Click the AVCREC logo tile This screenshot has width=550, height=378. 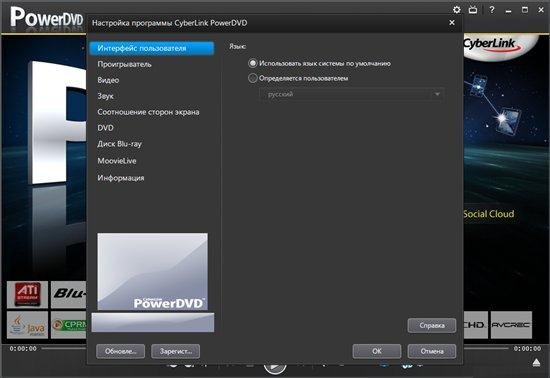pyautogui.click(x=511, y=325)
